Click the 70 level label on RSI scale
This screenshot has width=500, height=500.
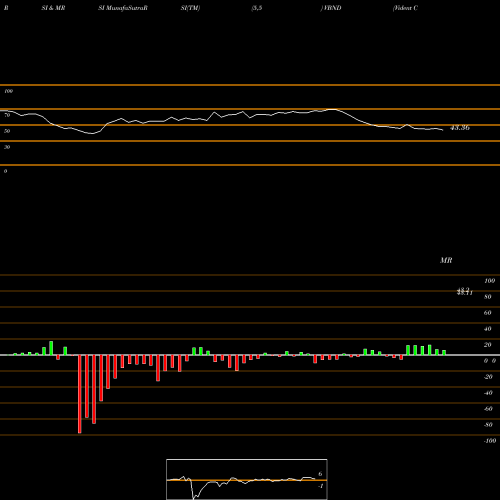point(7,115)
